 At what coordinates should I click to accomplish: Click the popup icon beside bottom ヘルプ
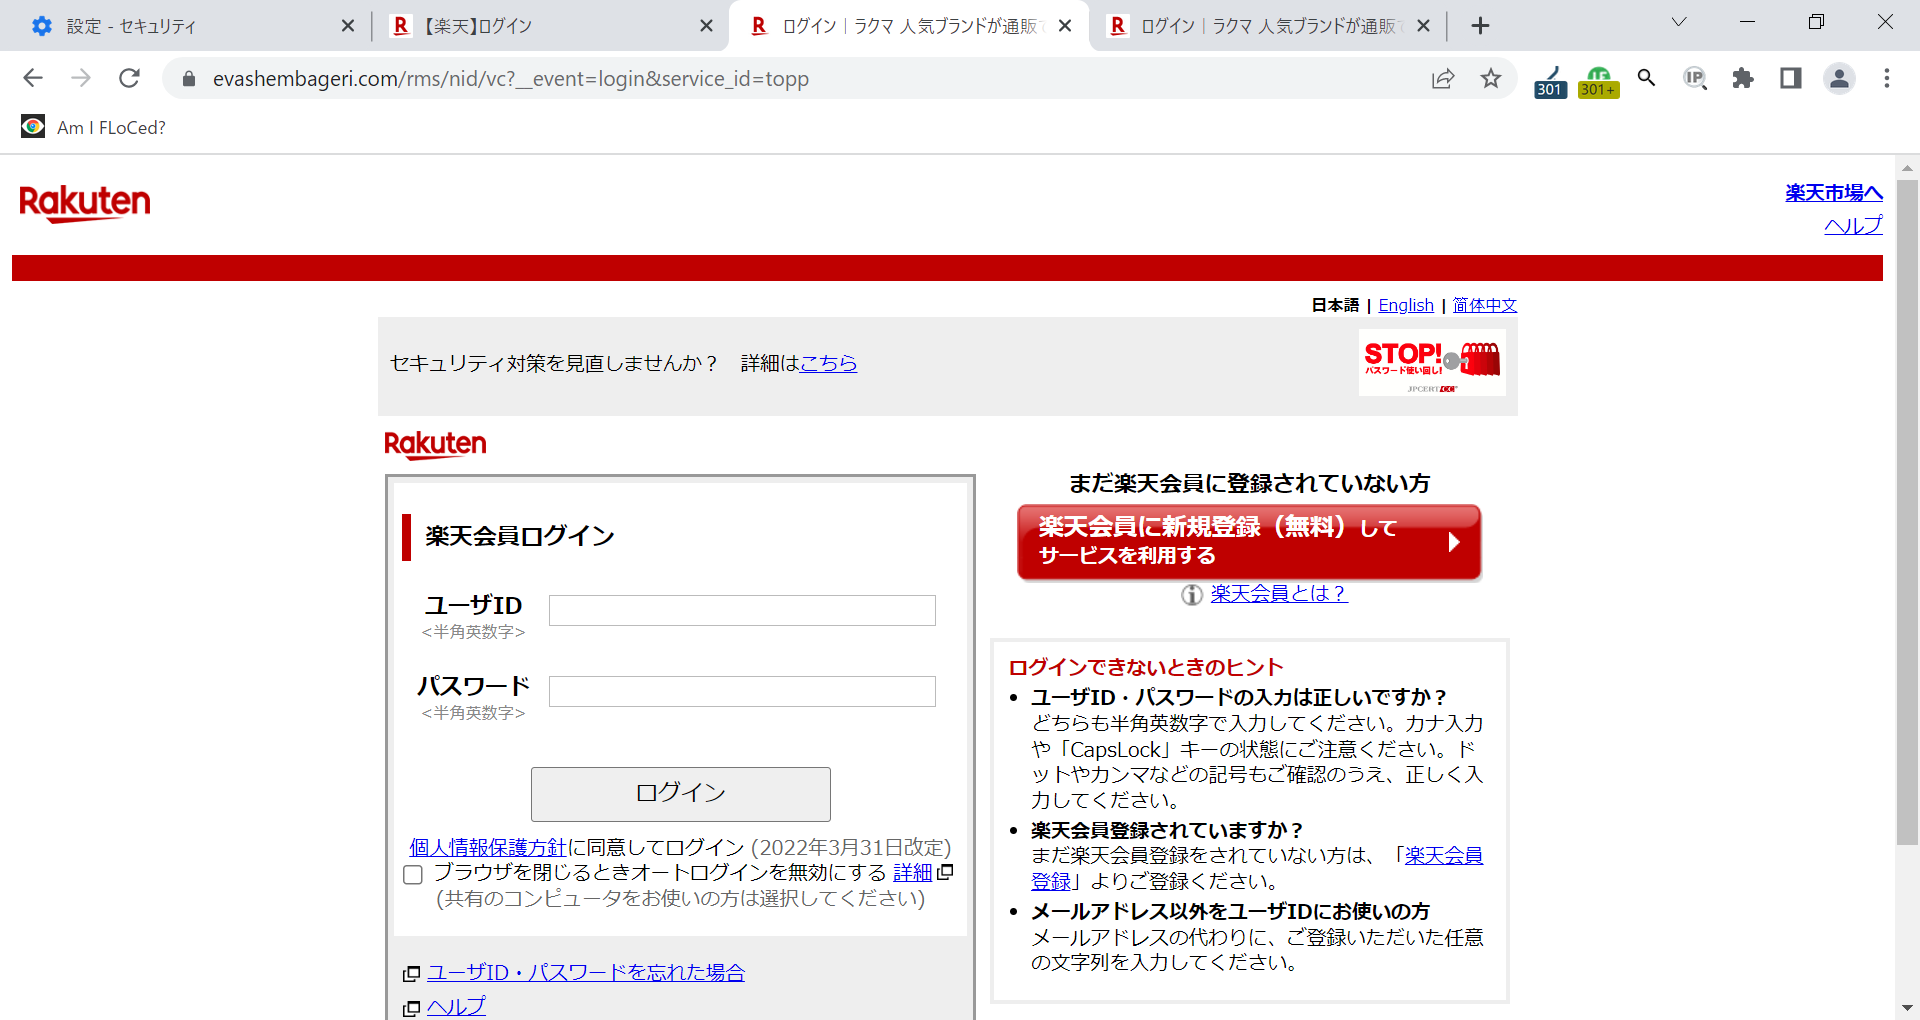point(411,1008)
